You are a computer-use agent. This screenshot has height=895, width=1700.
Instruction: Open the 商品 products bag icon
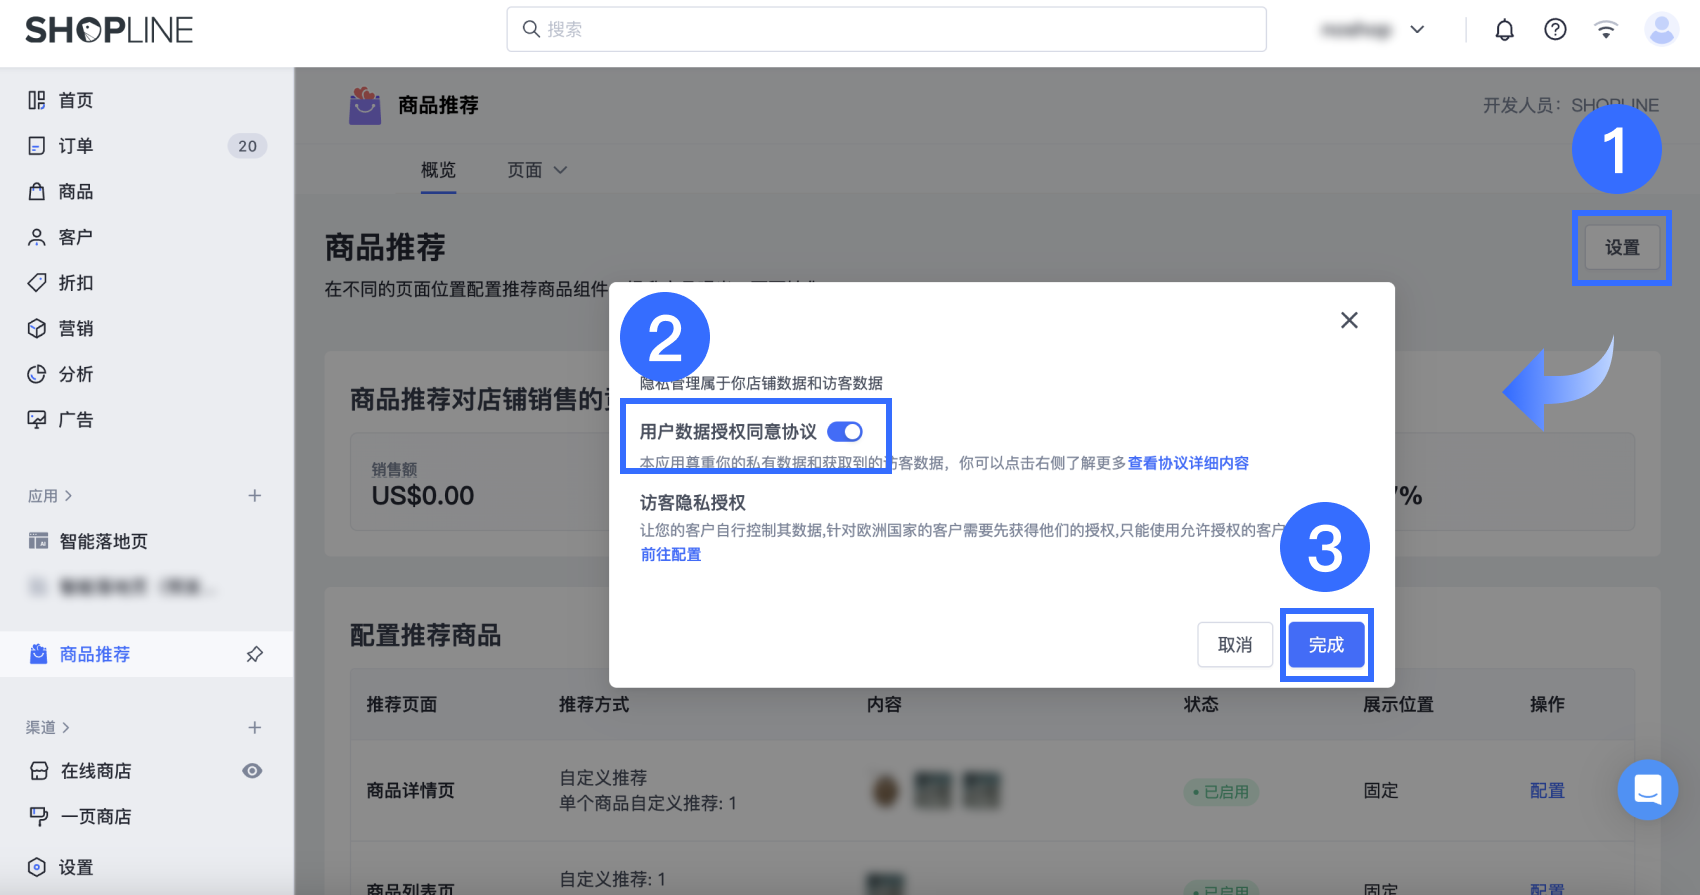(37, 191)
